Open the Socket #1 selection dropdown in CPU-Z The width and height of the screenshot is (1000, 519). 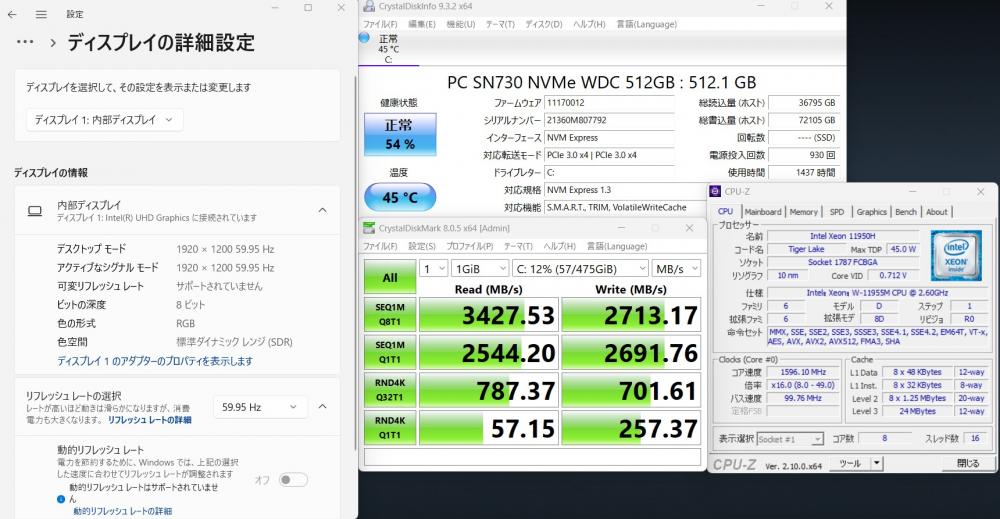coord(790,439)
